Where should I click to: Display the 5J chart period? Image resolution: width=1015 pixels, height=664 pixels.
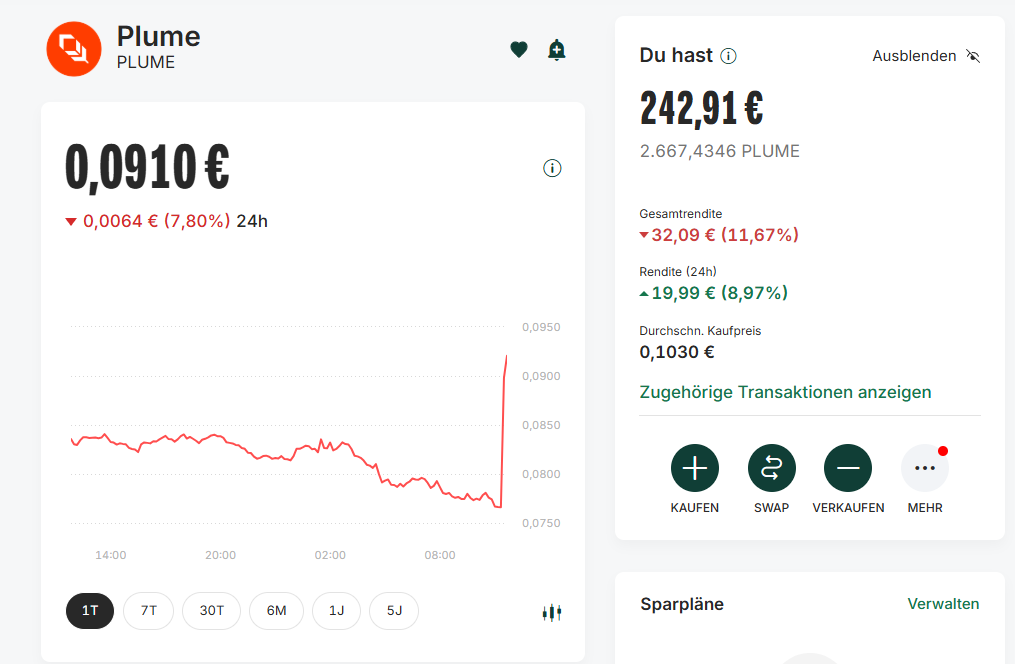[x=394, y=610]
